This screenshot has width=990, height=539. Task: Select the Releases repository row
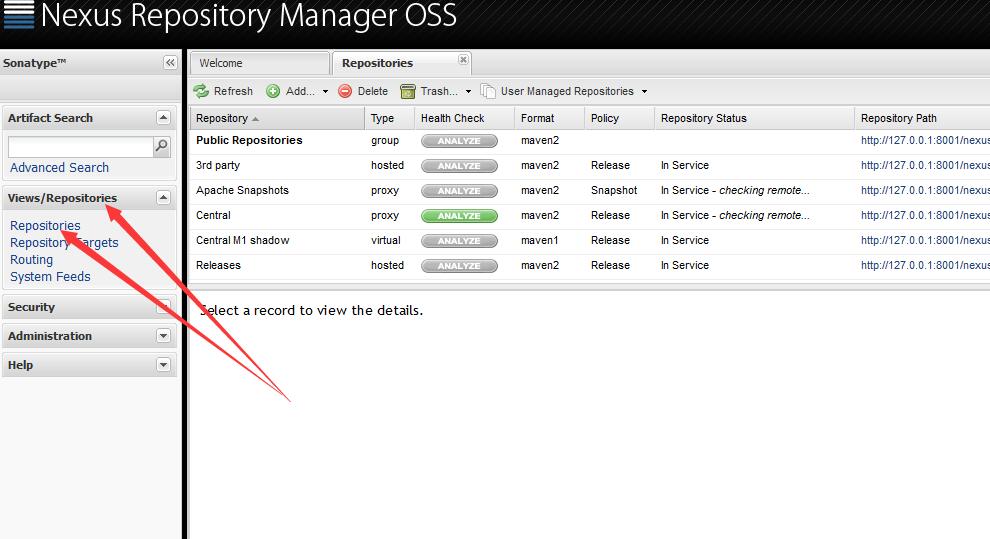click(590, 266)
